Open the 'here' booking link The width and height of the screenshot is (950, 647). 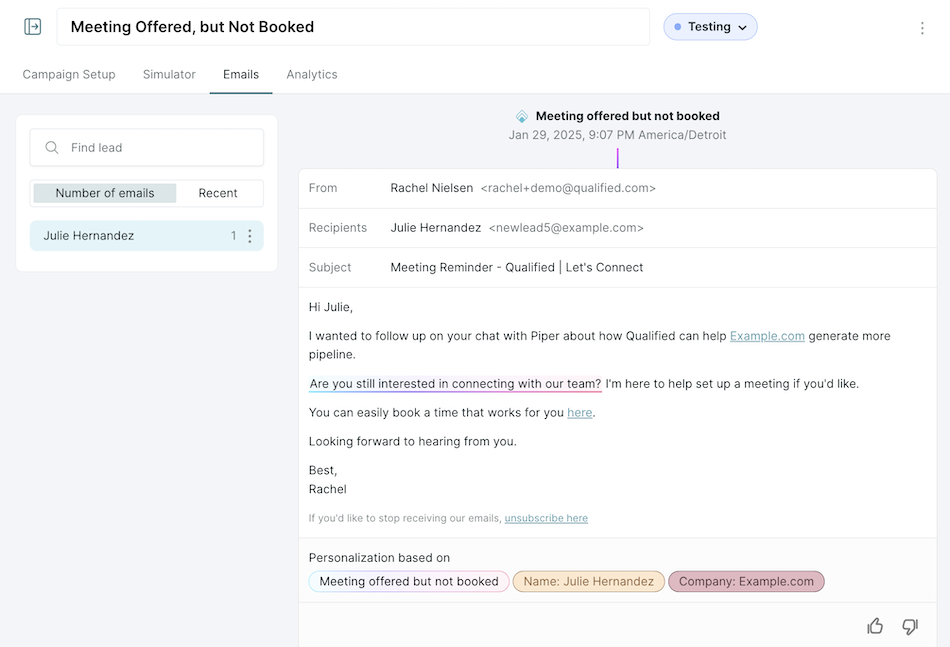(580, 413)
